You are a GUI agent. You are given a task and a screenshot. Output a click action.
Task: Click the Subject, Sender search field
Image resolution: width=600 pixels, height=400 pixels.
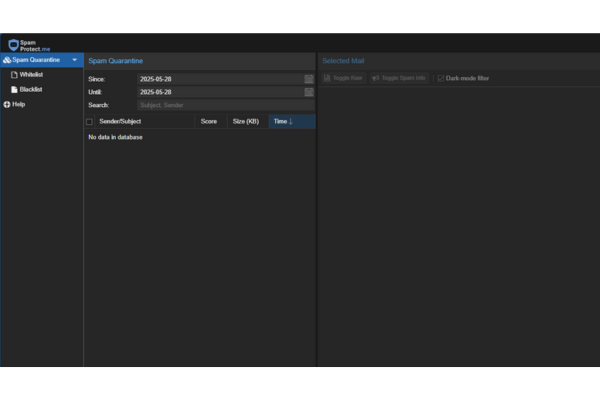click(225, 105)
